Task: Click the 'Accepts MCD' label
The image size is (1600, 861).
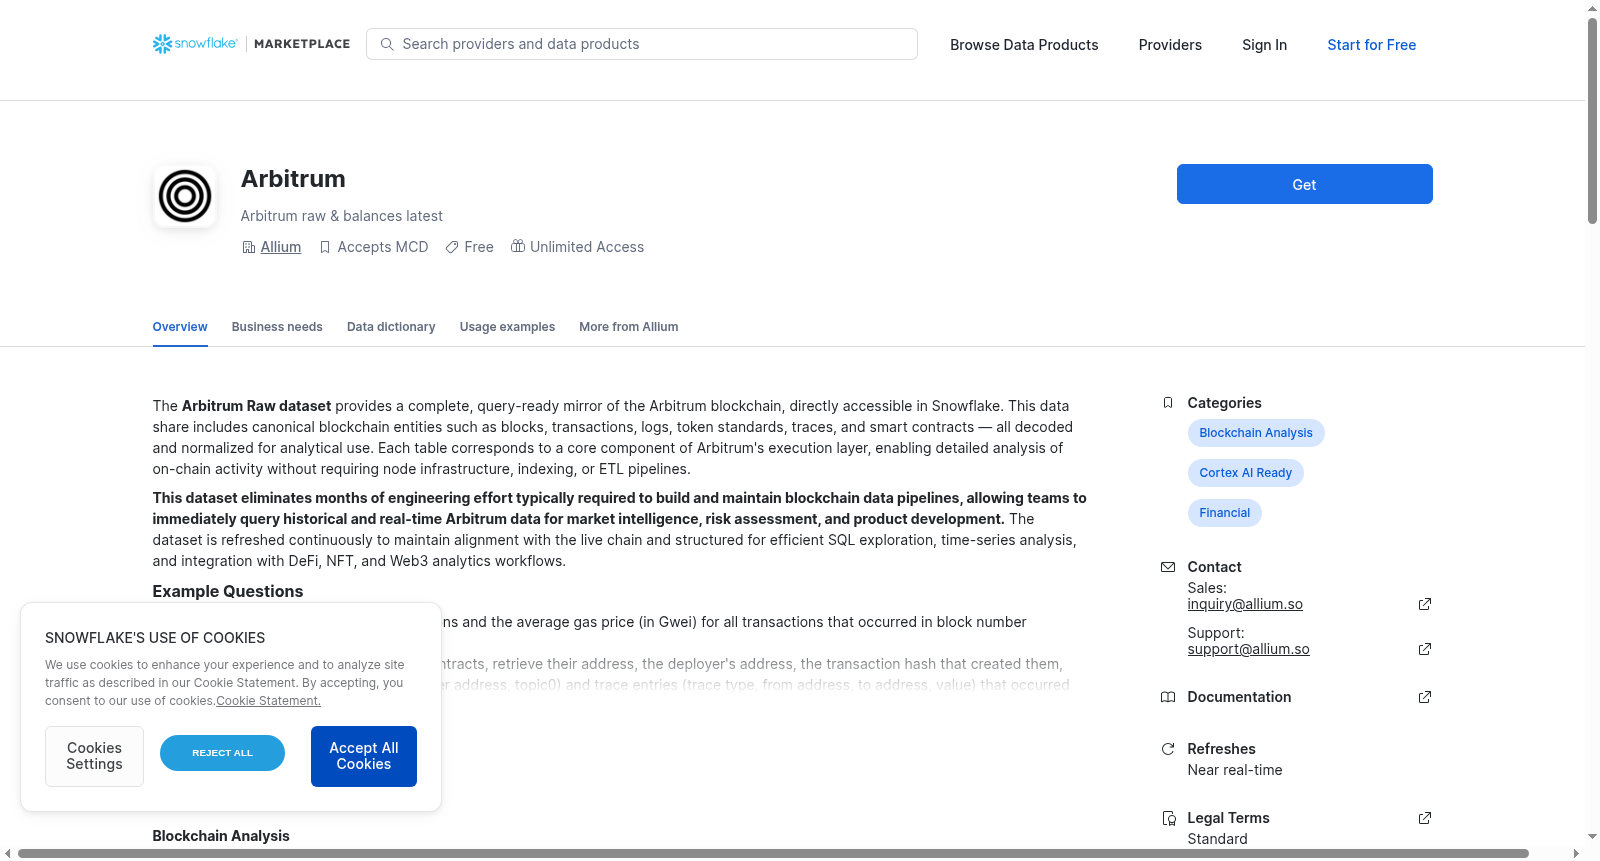Action: 383,247
